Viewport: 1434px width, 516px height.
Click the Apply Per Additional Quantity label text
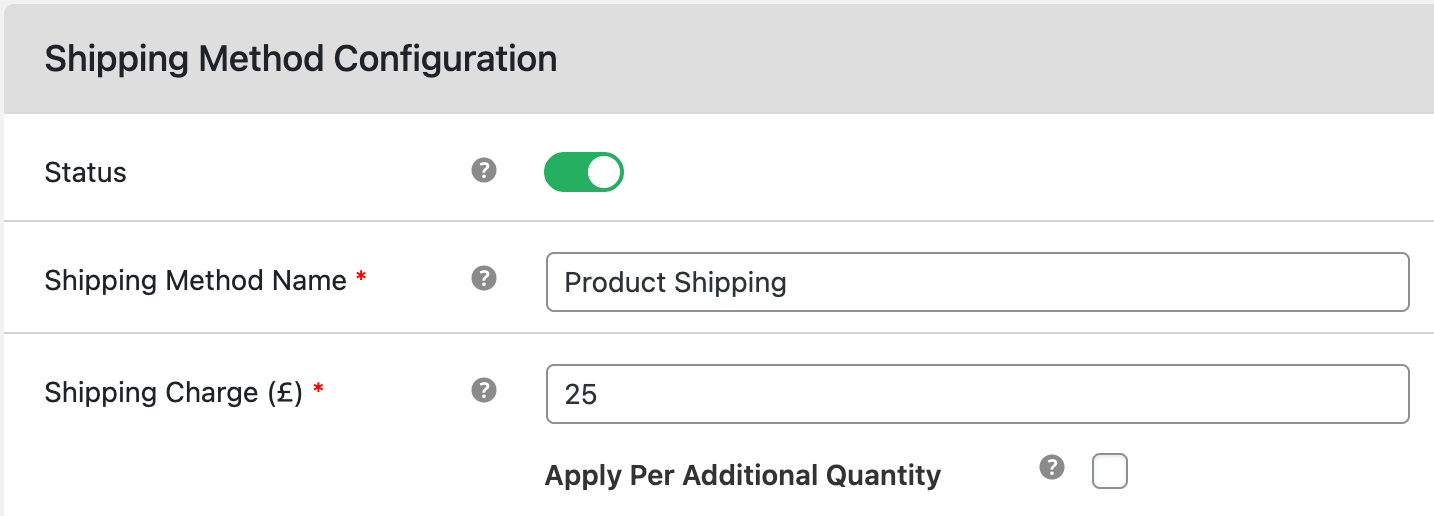[743, 475]
